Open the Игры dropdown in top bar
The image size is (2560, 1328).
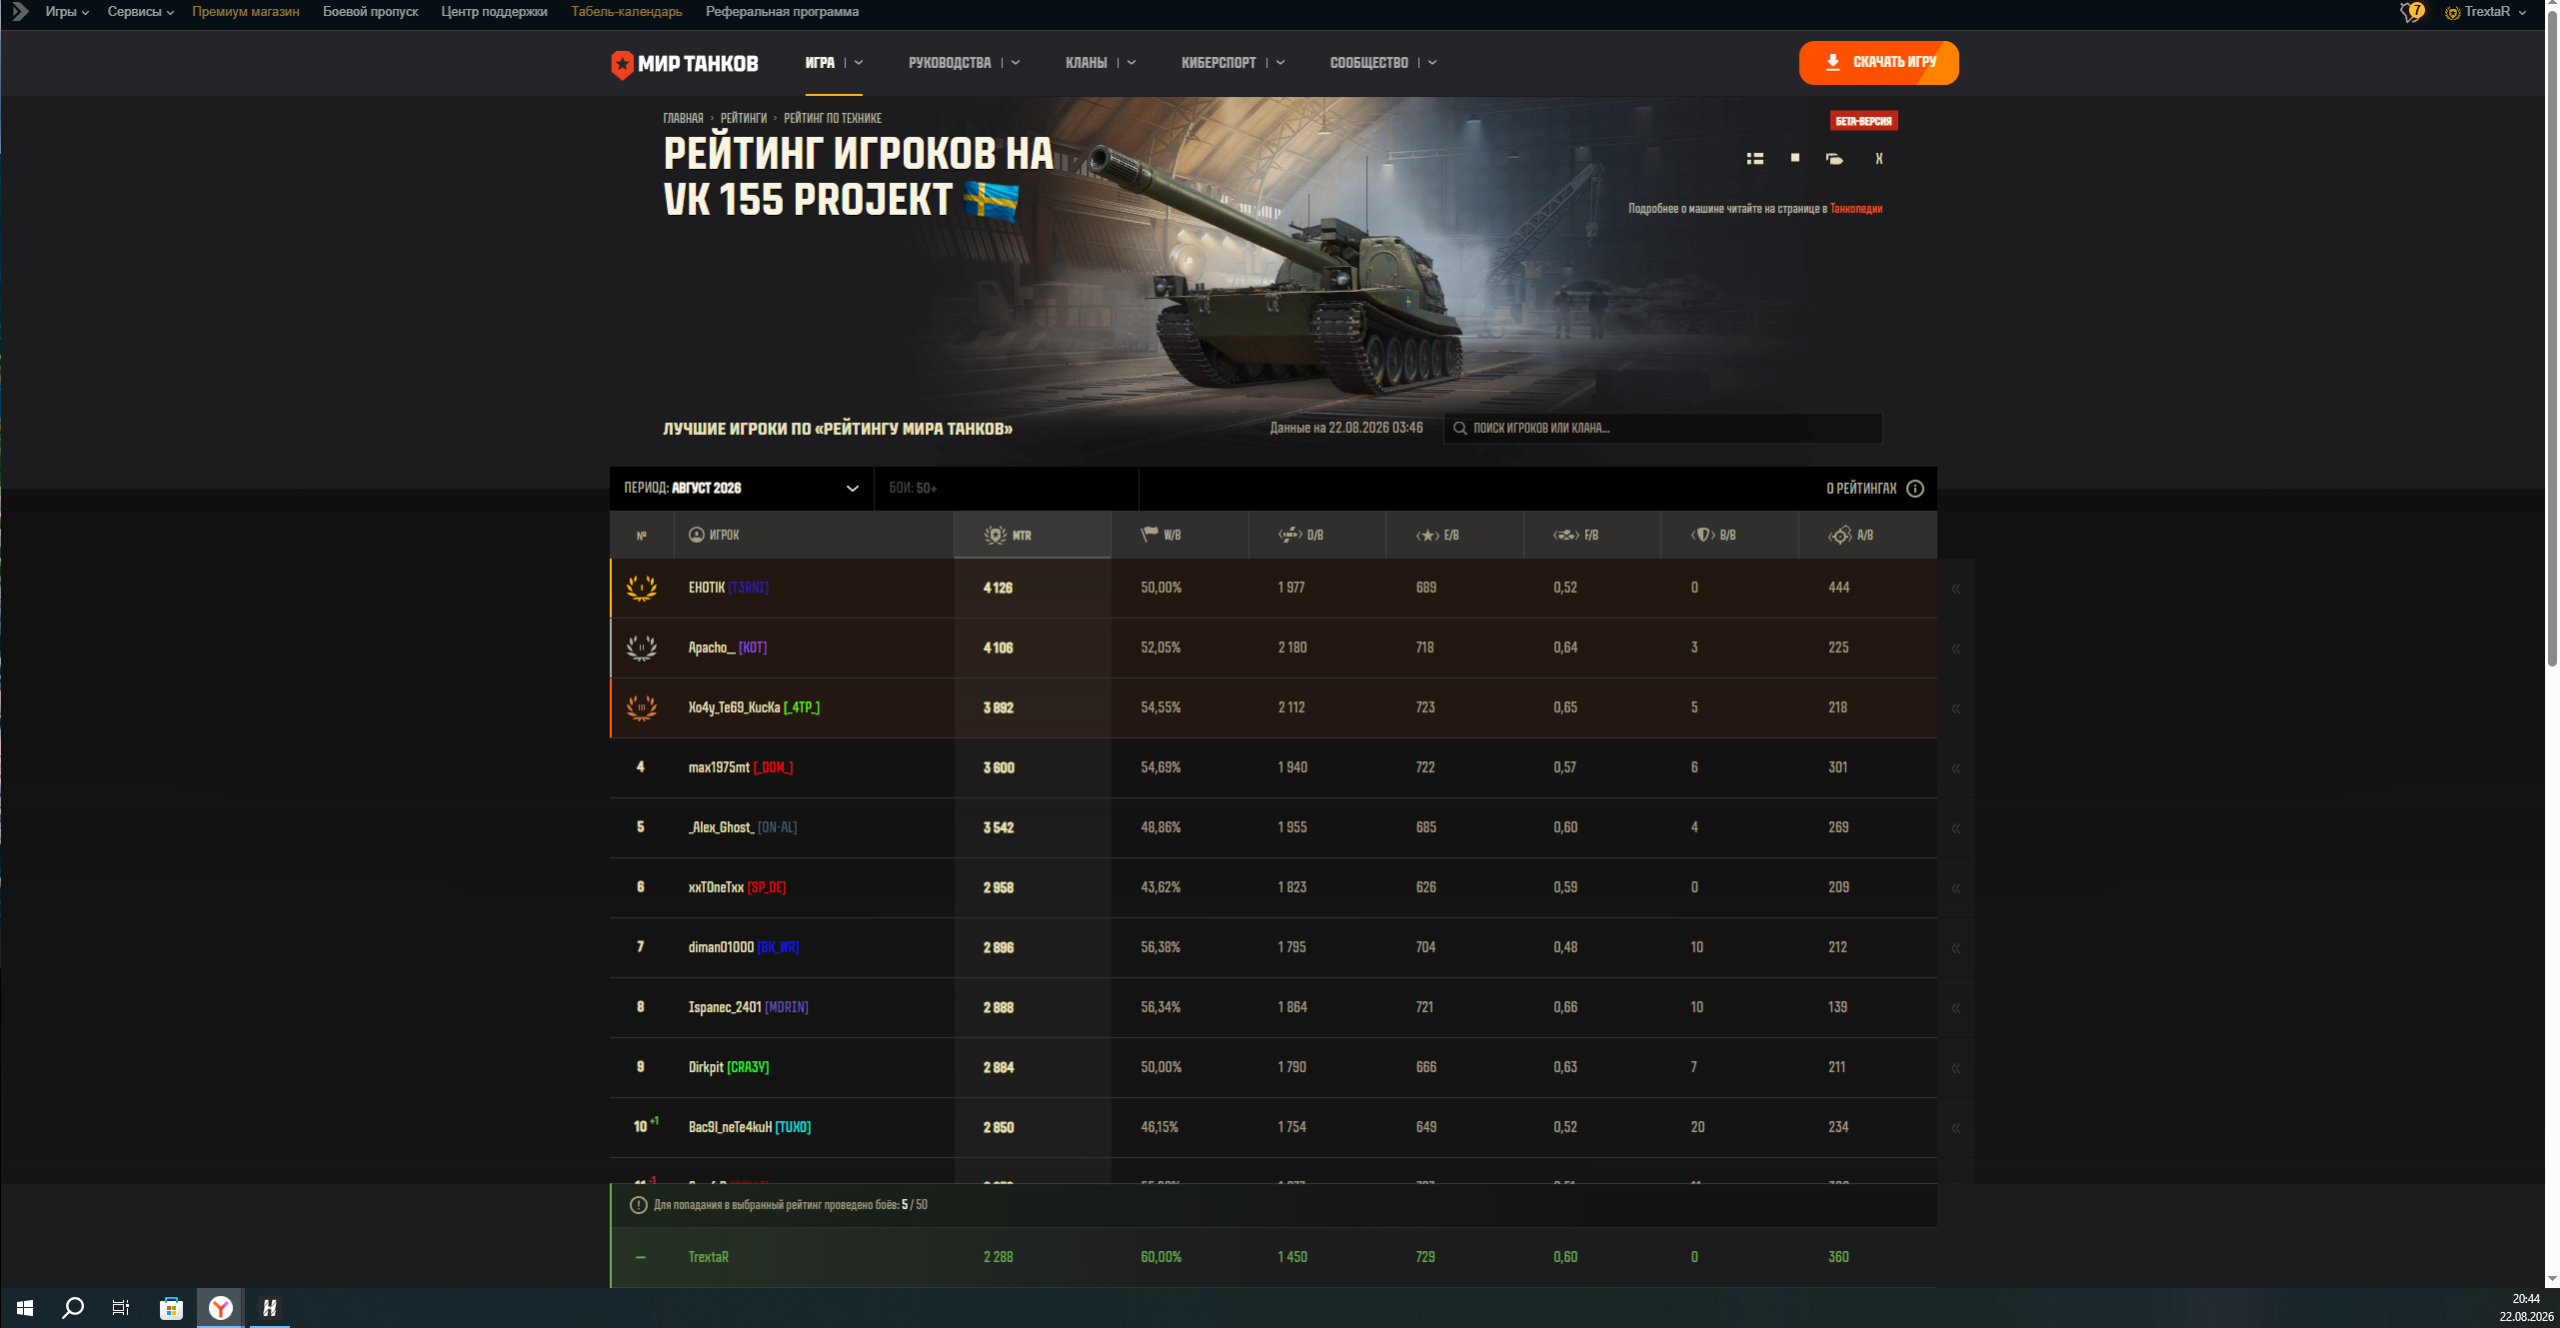pos(67,12)
